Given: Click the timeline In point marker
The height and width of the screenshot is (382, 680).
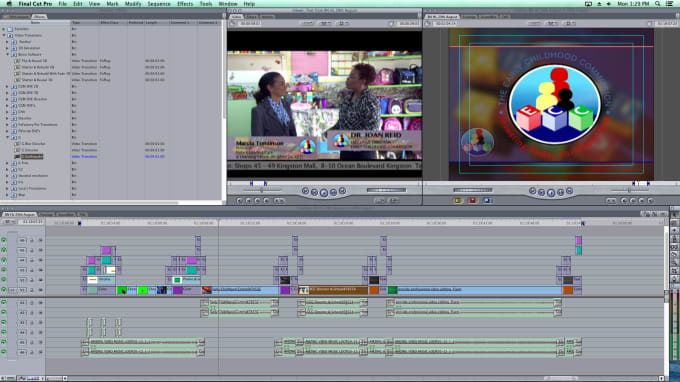Looking at the screenshot, I should [x=80, y=223].
